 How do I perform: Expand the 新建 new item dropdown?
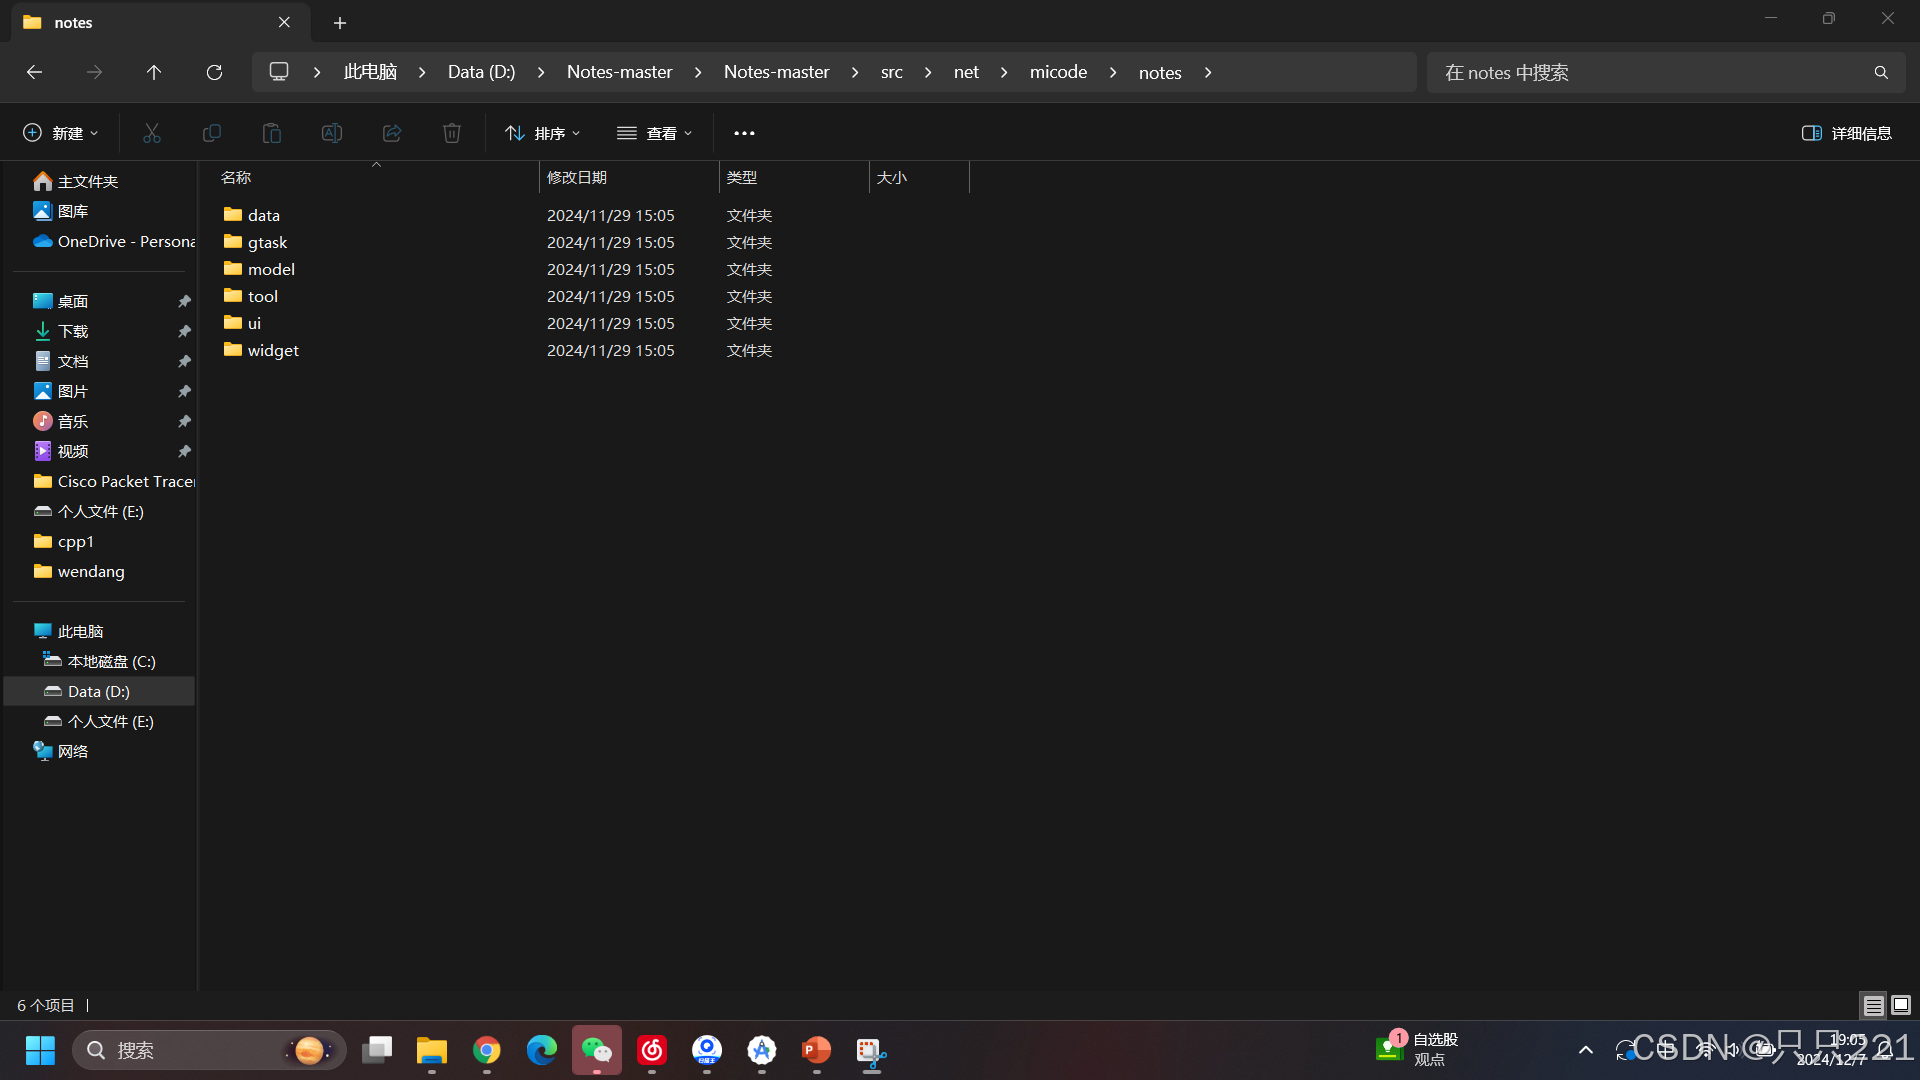click(x=61, y=133)
